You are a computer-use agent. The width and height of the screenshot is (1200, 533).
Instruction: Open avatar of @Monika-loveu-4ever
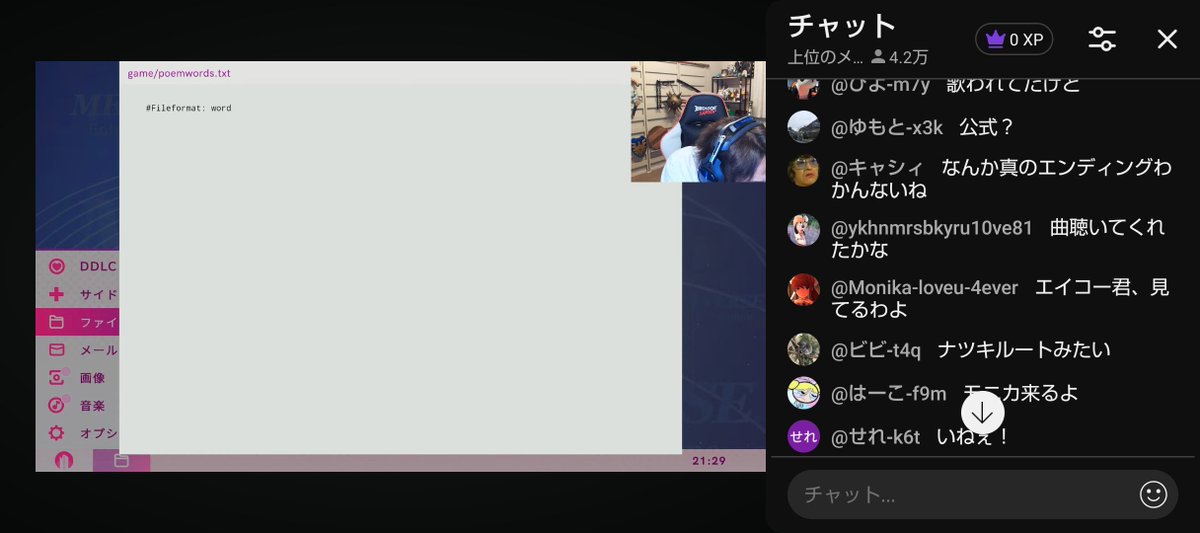(804, 290)
